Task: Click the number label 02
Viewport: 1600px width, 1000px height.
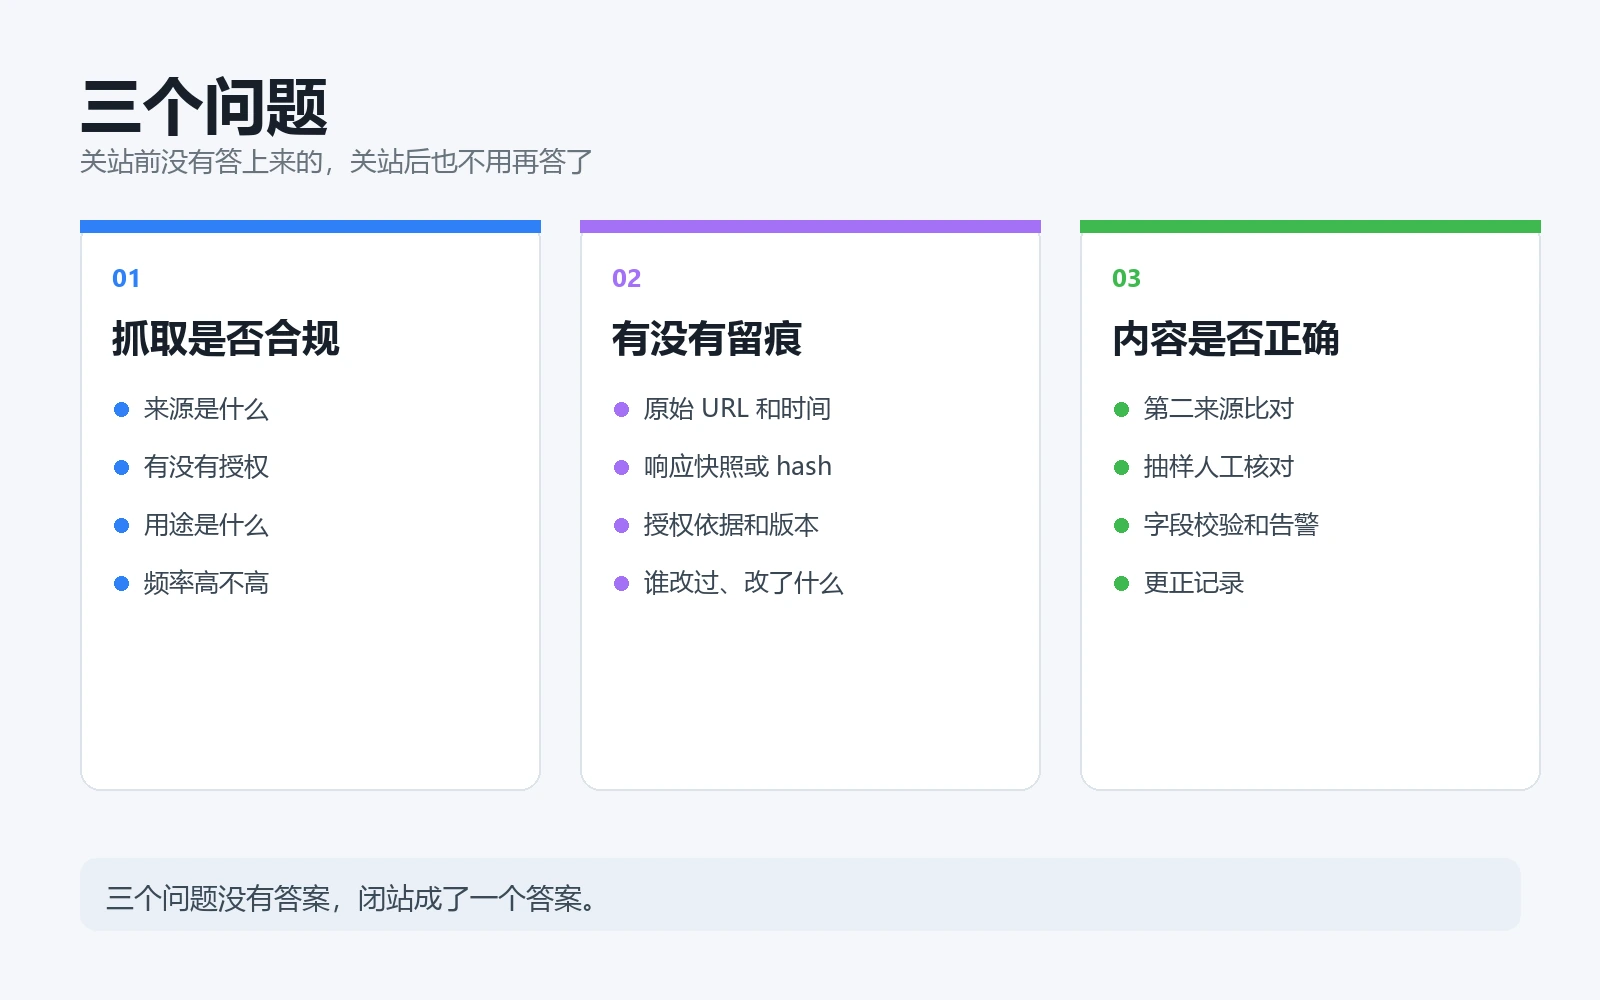Action: click(626, 278)
